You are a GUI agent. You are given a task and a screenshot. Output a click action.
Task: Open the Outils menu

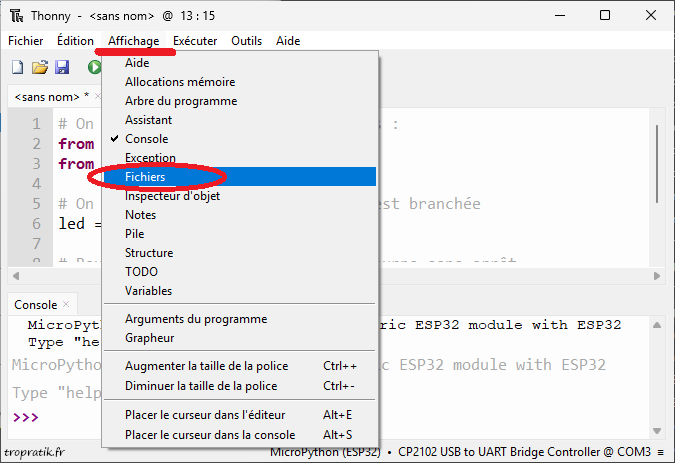[x=247, y=41]
